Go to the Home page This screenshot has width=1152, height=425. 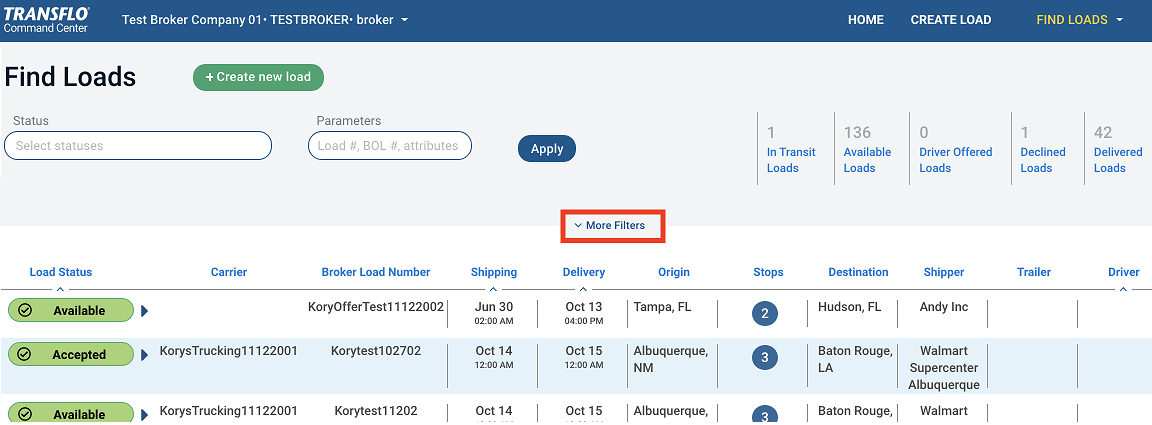pyautogui.click(x=866, y=20)
